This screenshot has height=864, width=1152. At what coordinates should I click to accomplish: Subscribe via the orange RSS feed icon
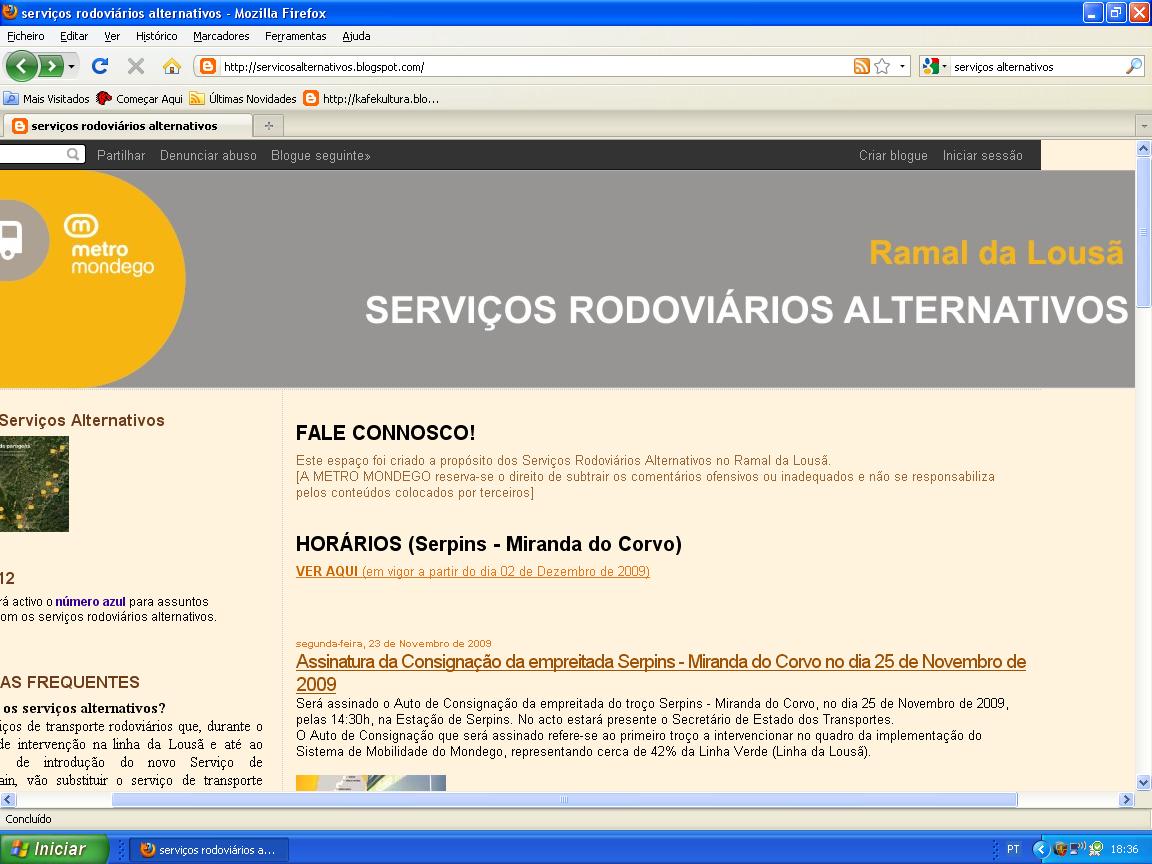click(862, 66)
